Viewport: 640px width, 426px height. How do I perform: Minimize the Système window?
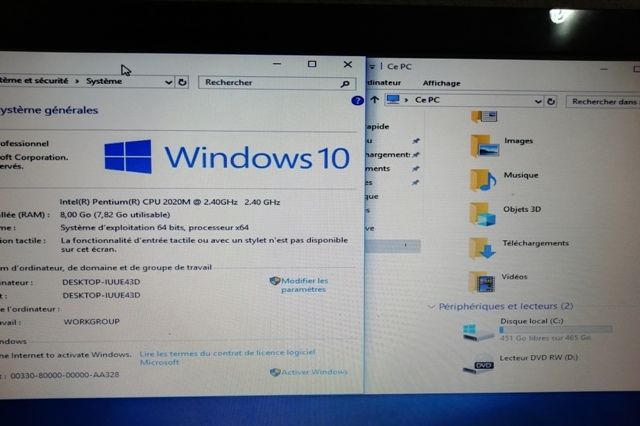pyautogui.click(x=277, y=64)
